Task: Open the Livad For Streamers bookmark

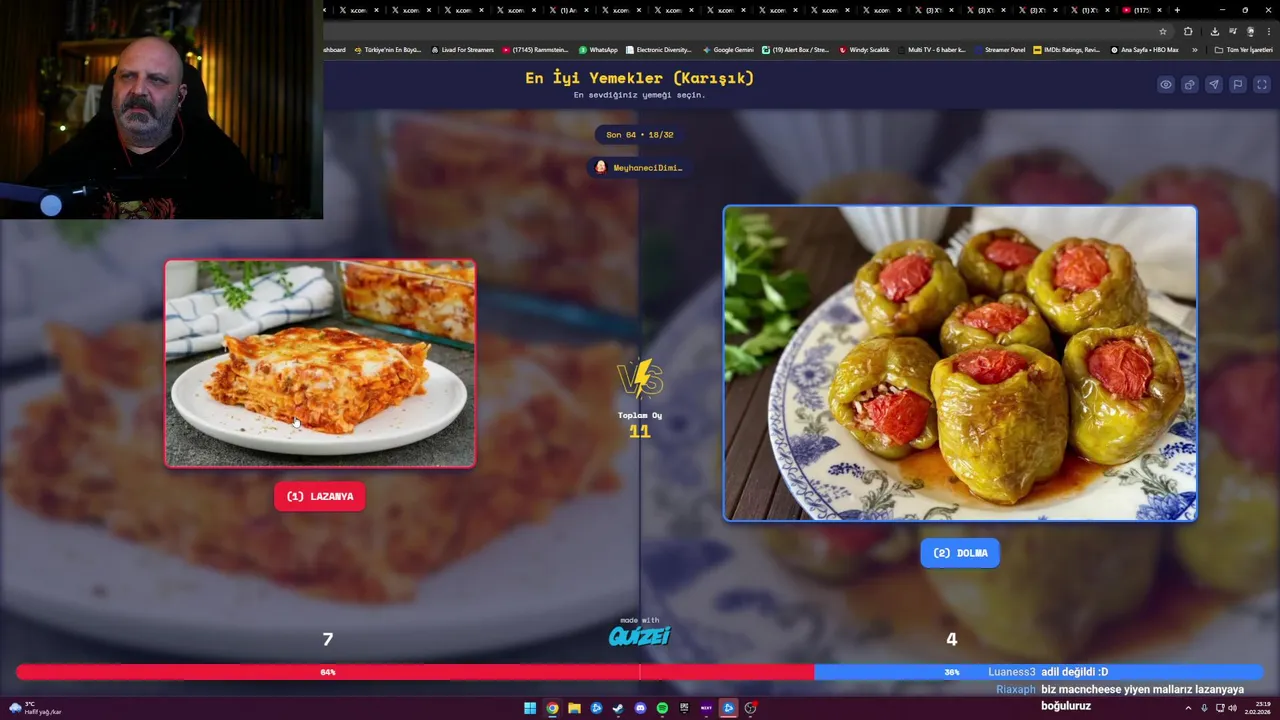Action: coord(462,49)
